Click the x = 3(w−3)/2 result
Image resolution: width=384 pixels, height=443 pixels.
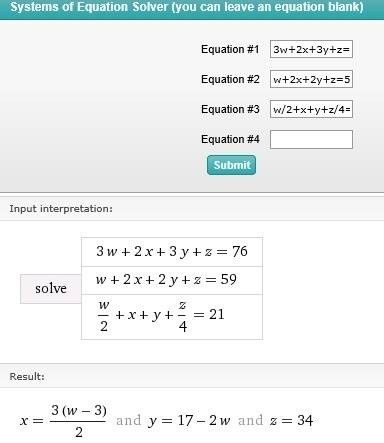pos(63,421)
